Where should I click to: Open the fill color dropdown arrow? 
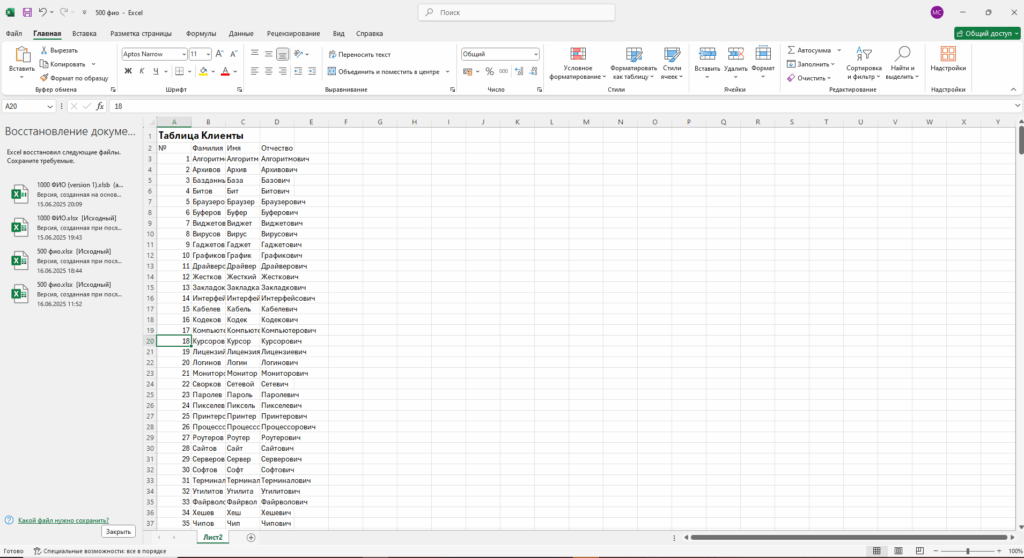click(x=213, y=72)
